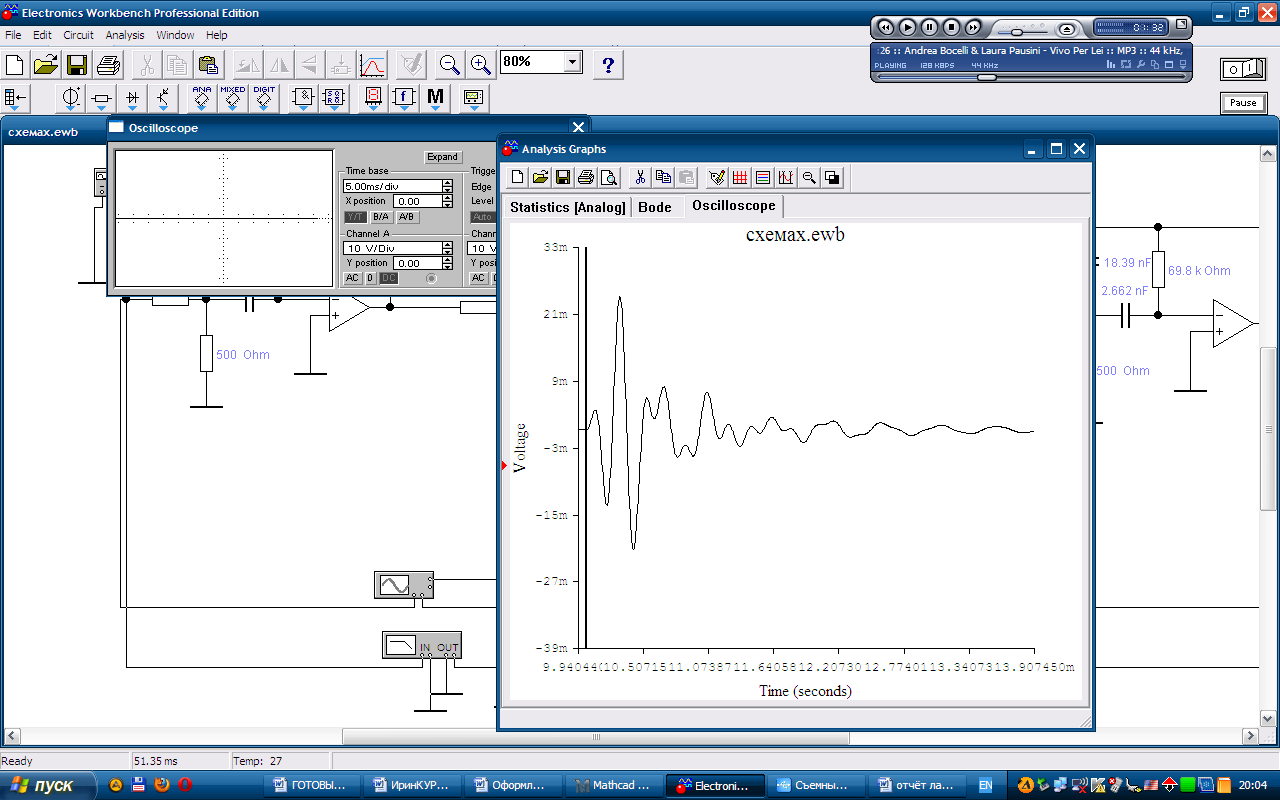Open the Diodes parts bin
This screenshot has width=1280, height=800.
point(133,98)
